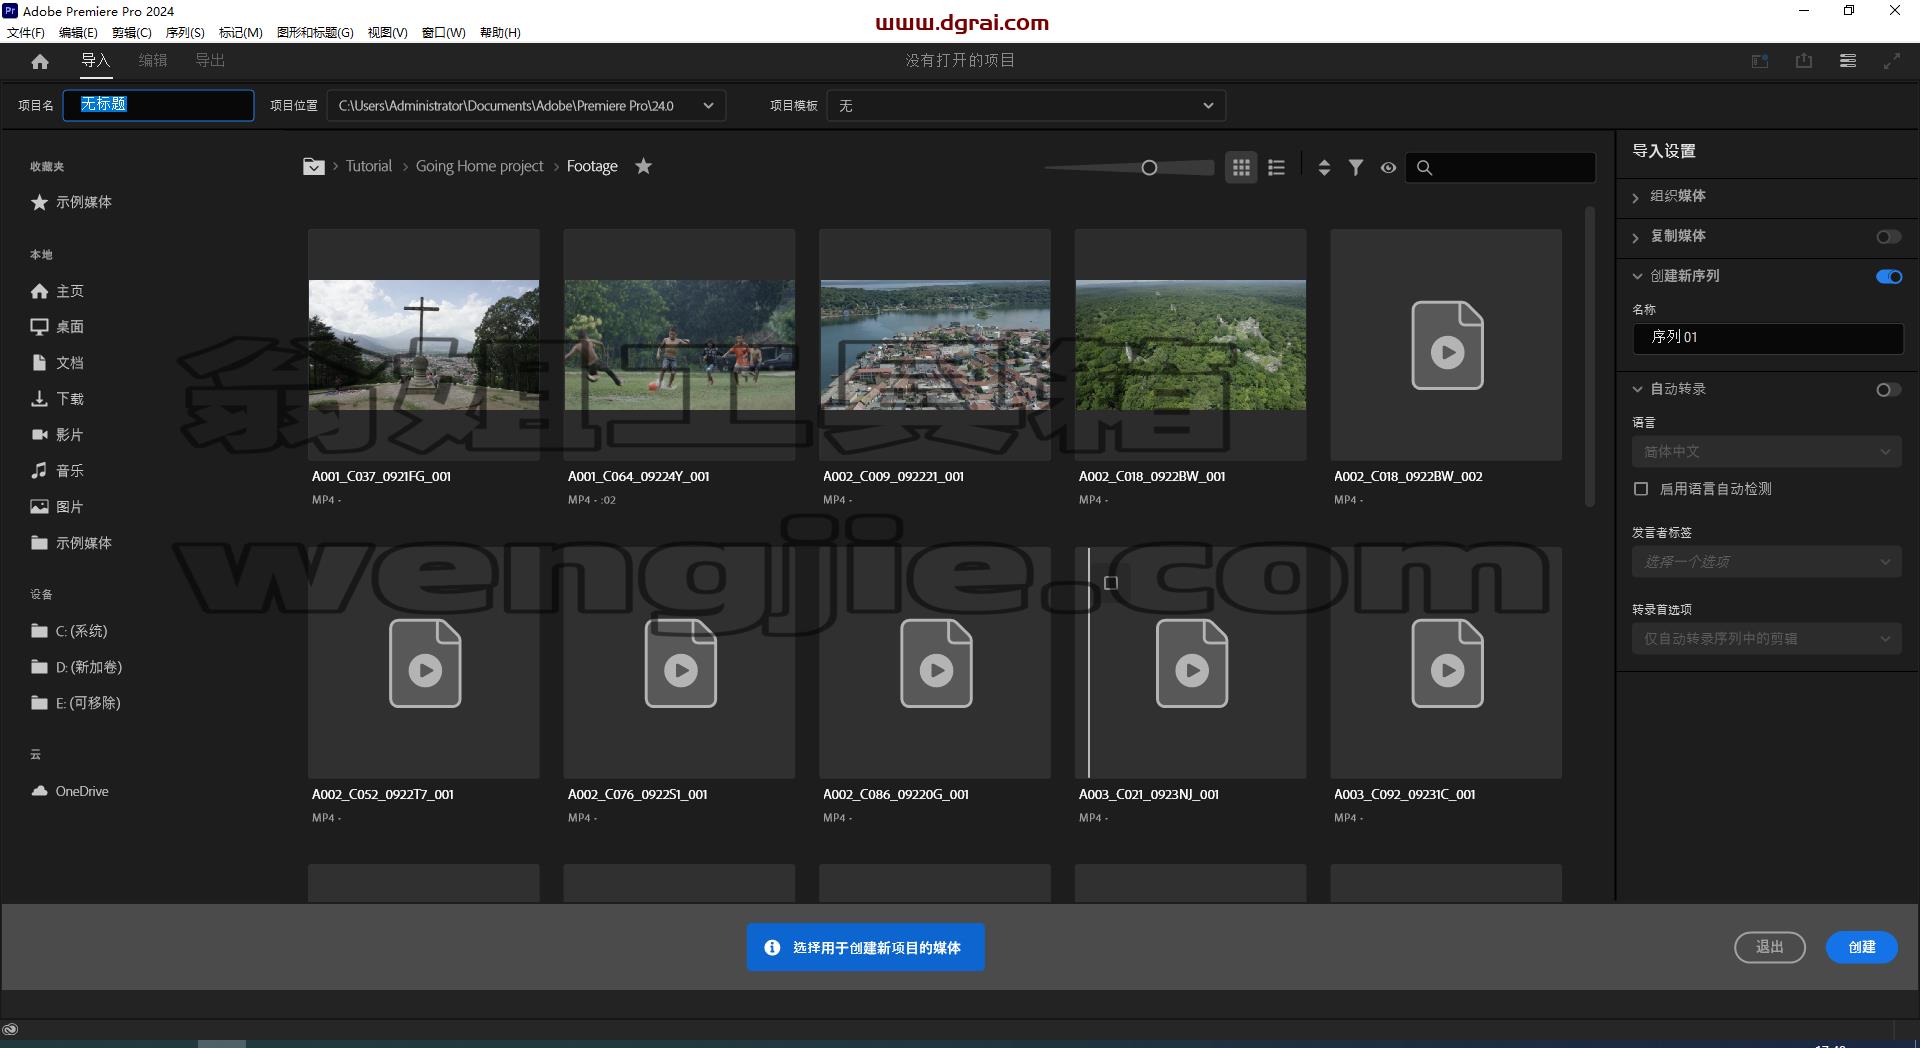Open the 文档 location
The image size is (1920, 1048).
click(x=57, y=363)
